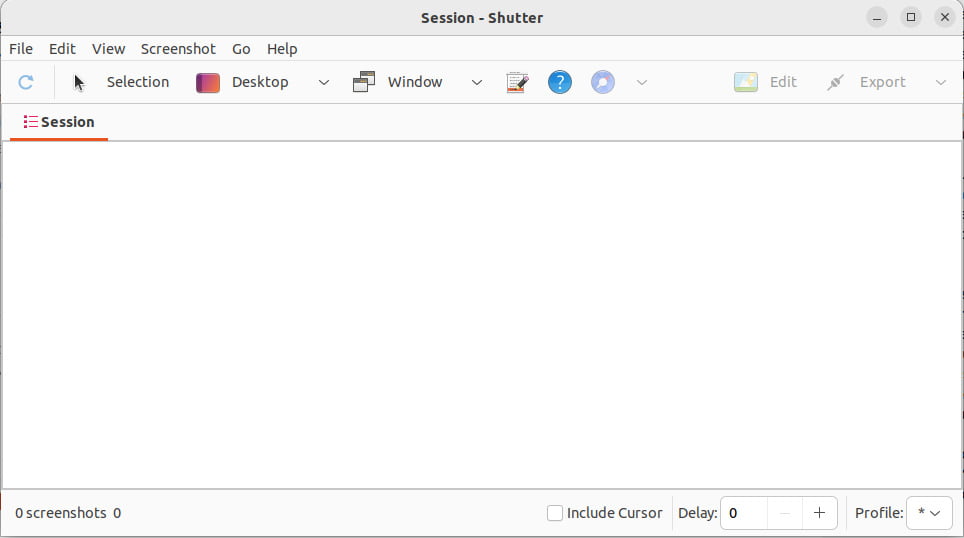Enable the Include Cursor checkbox

(x=555, y=513)
